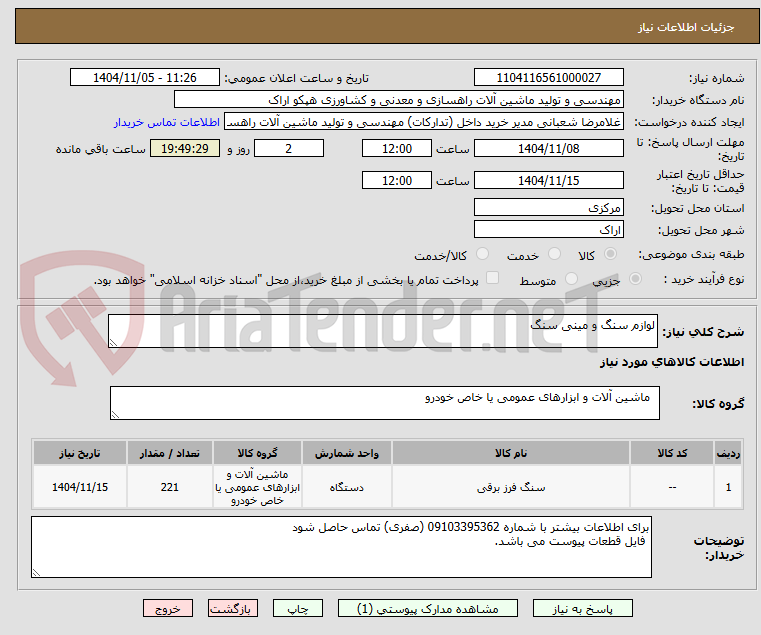Select the کالا radio button
Viewport: 761px width, 635px height.
pyautogui.click(x=610, y=254)
